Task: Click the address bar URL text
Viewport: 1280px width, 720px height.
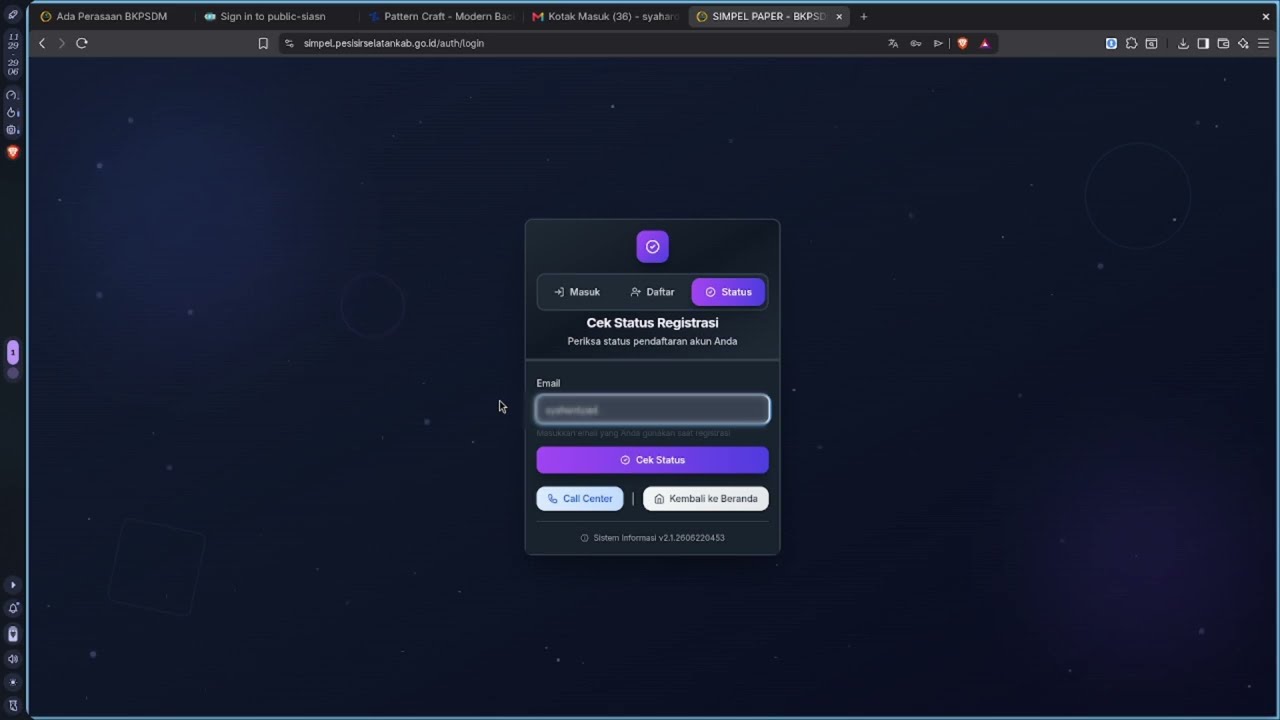Action: (x=394, y=43)
